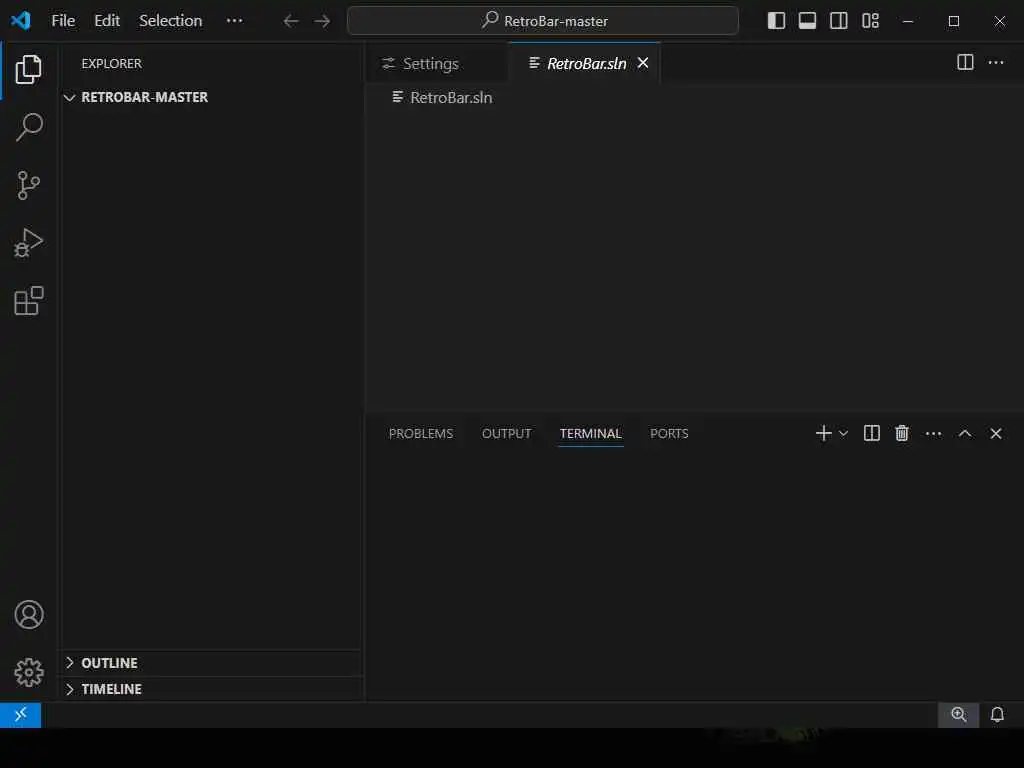1024x768 pixels.
Task: Open the Extensions view
Action: click(x=28, y=300)
